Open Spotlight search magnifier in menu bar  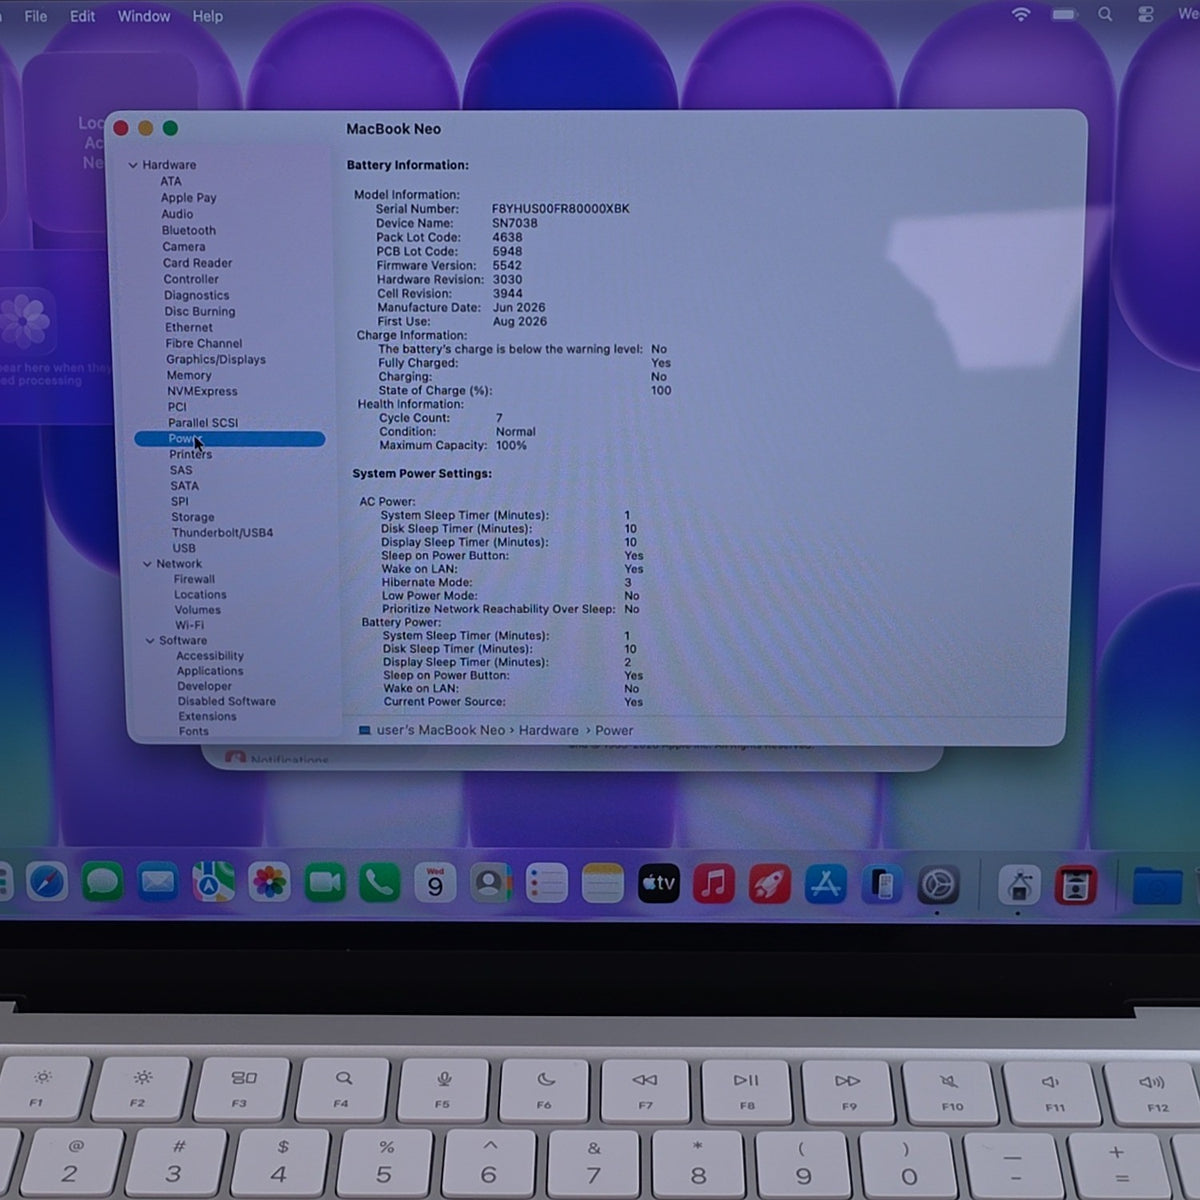(1105, 15)
